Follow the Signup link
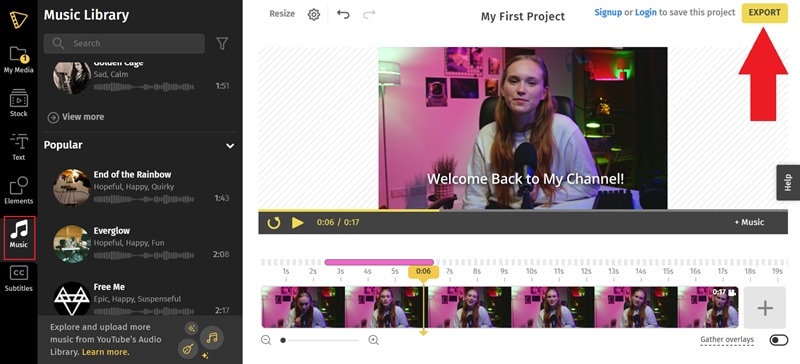Viewport: 800px width, 364px height. [x=608, y=12]
